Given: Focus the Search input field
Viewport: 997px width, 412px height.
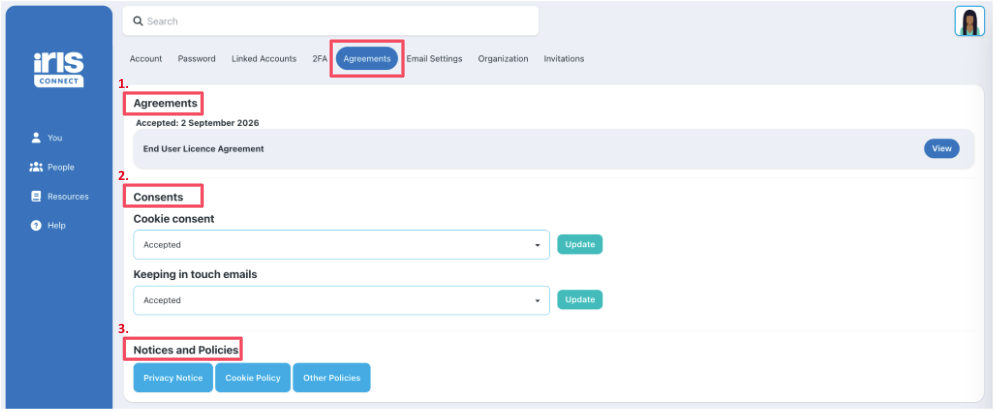Looking at the screenshot, I should tap(331, 21).
